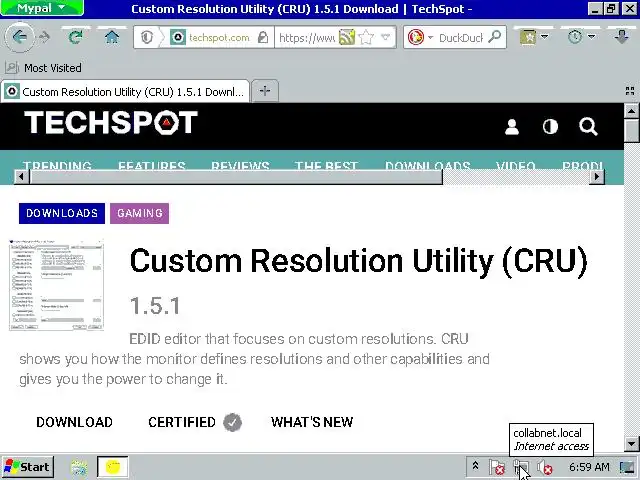Click the purple GAMING category tag
Screen dimensions: 640x480
(140, 213)
